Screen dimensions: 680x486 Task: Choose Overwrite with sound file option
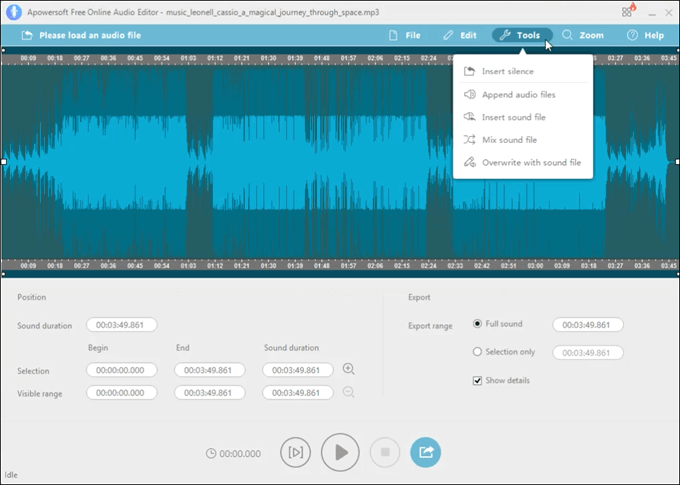click(x=523, y=163)
